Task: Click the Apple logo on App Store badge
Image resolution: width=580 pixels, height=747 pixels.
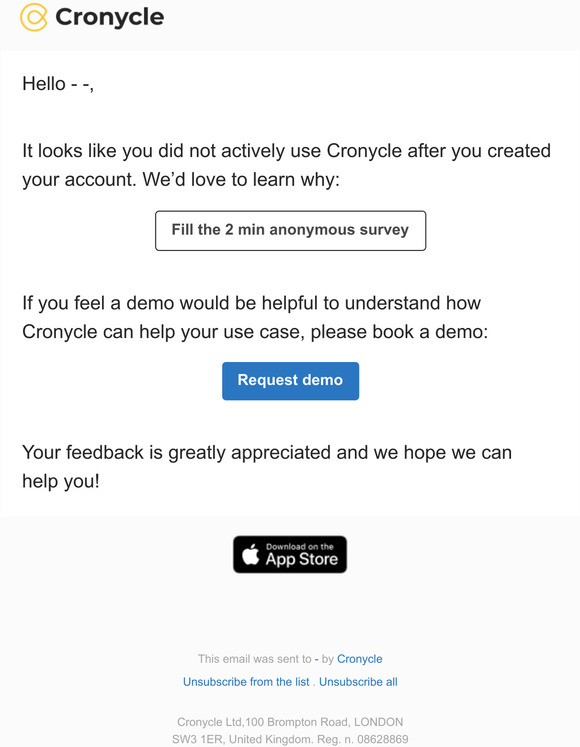Action: (x=251, y=555)
